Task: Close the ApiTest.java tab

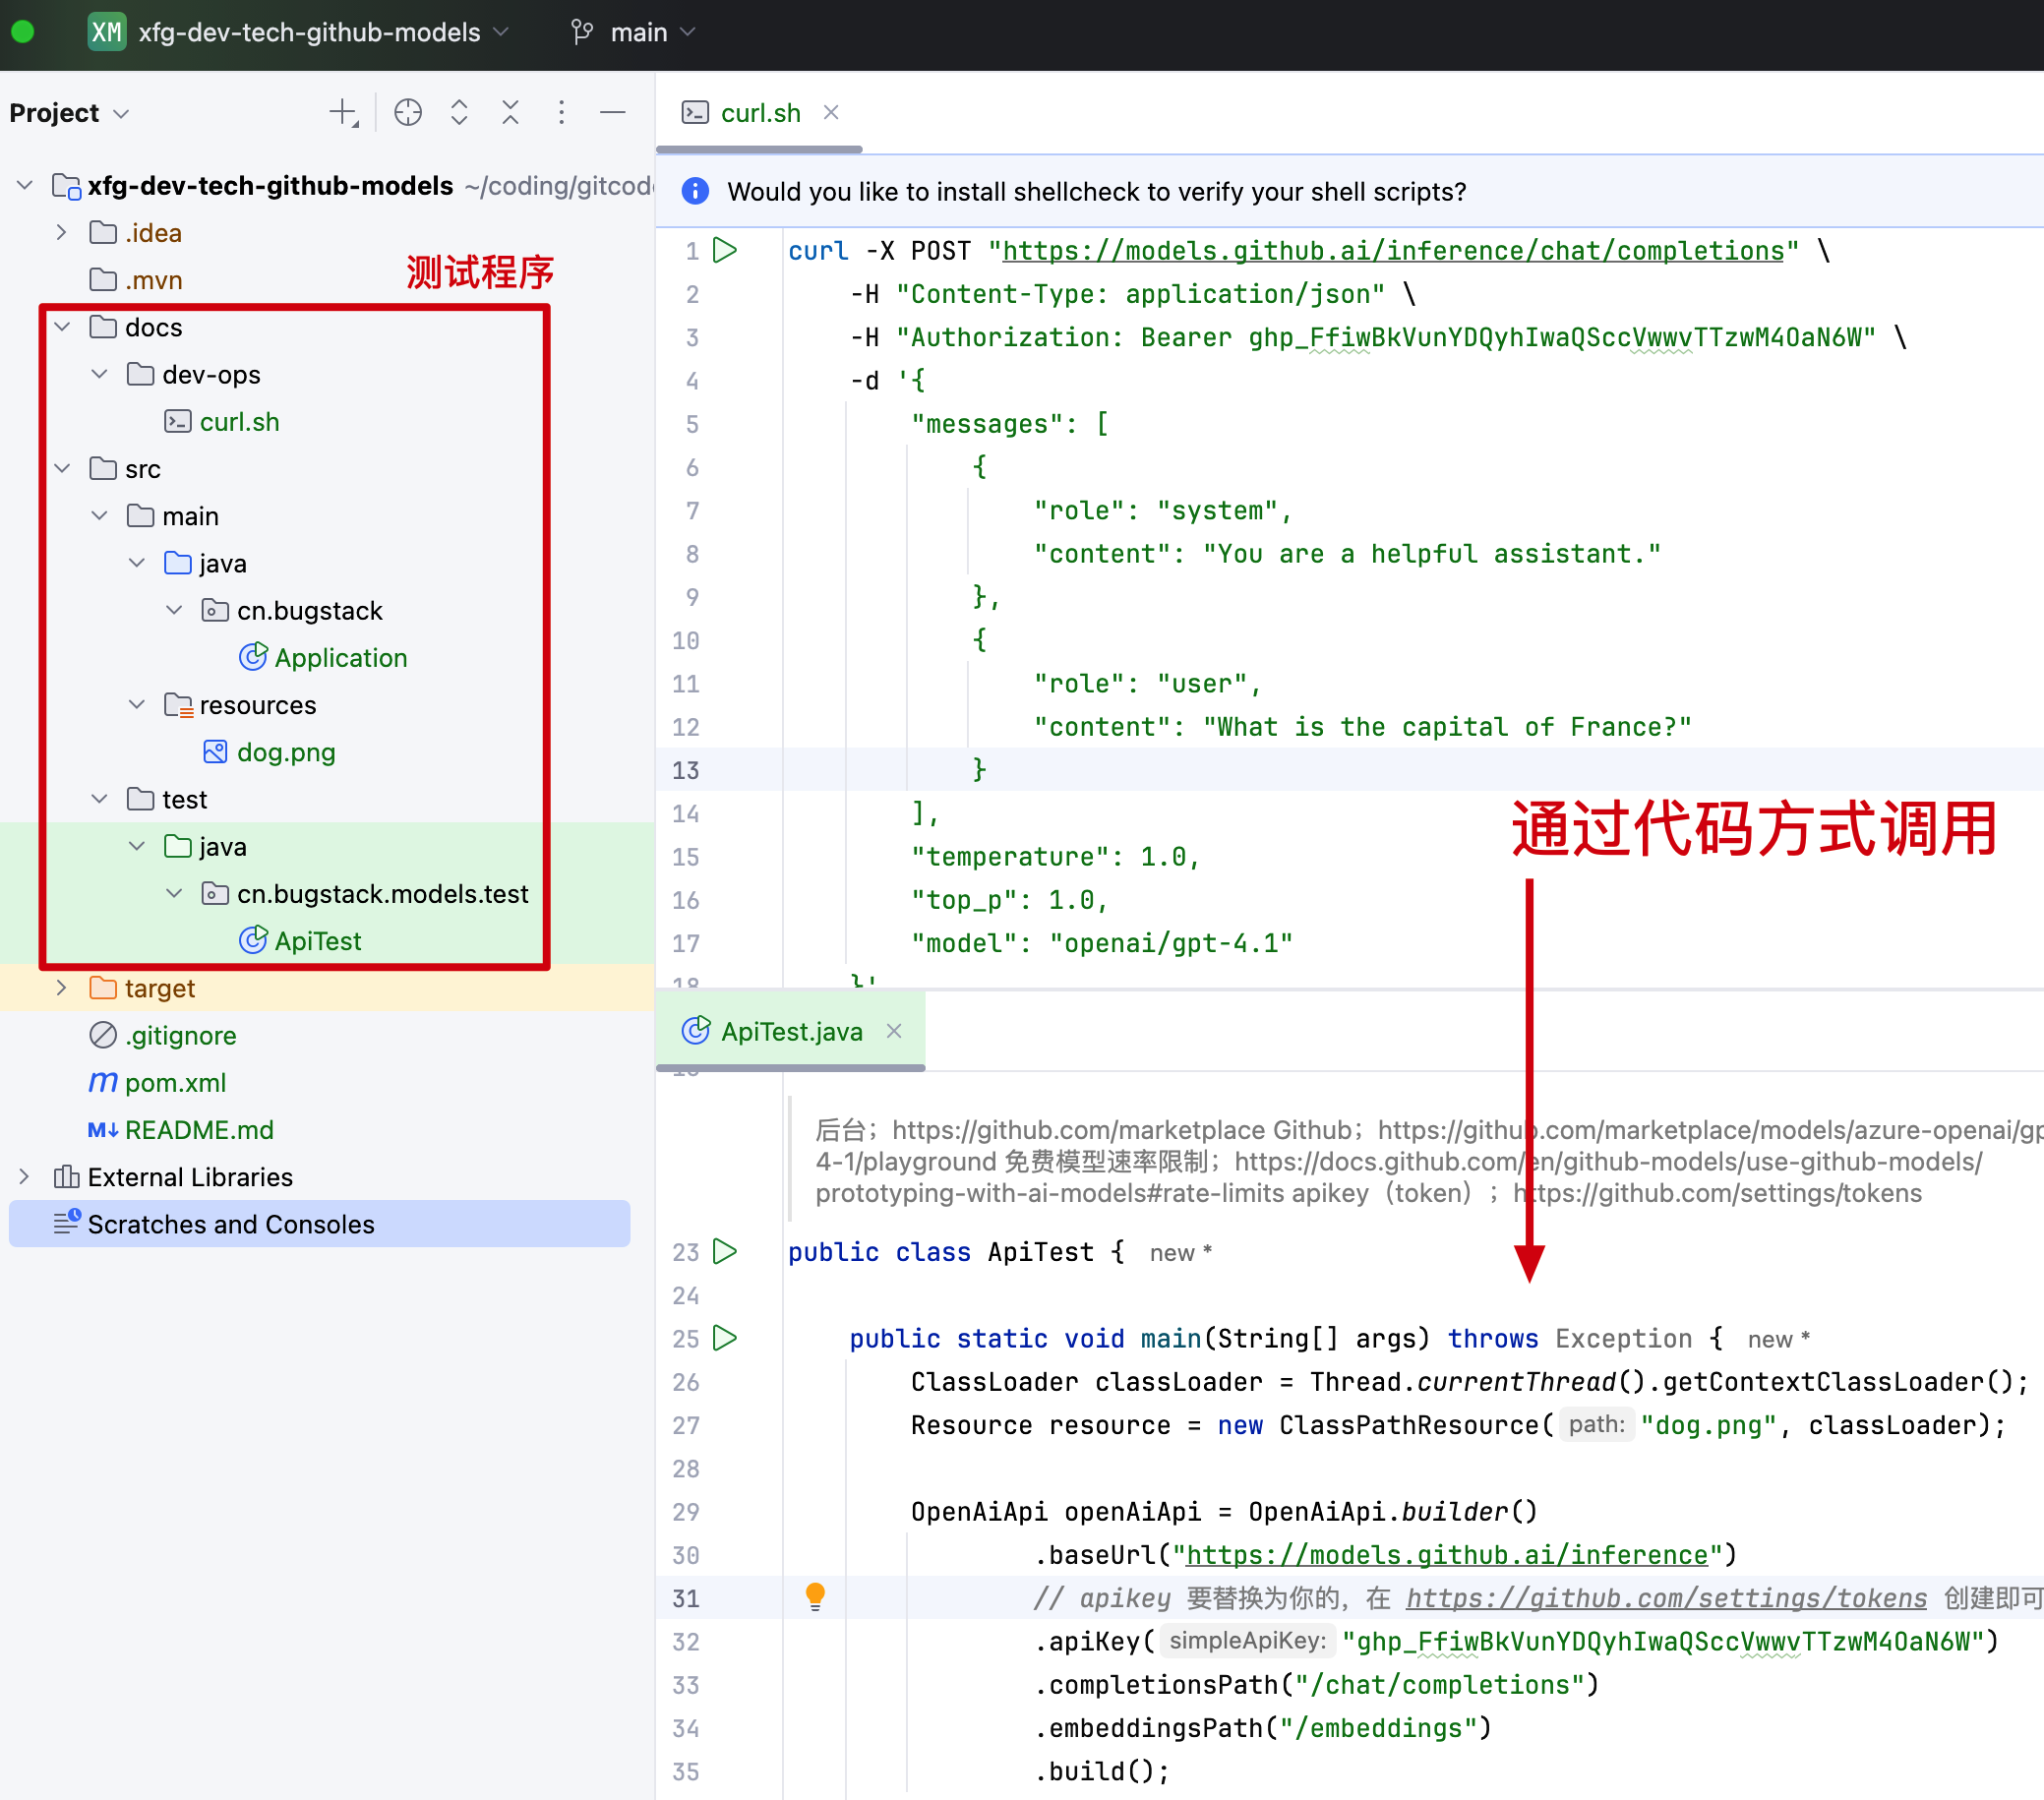Action: (894, 1031)
